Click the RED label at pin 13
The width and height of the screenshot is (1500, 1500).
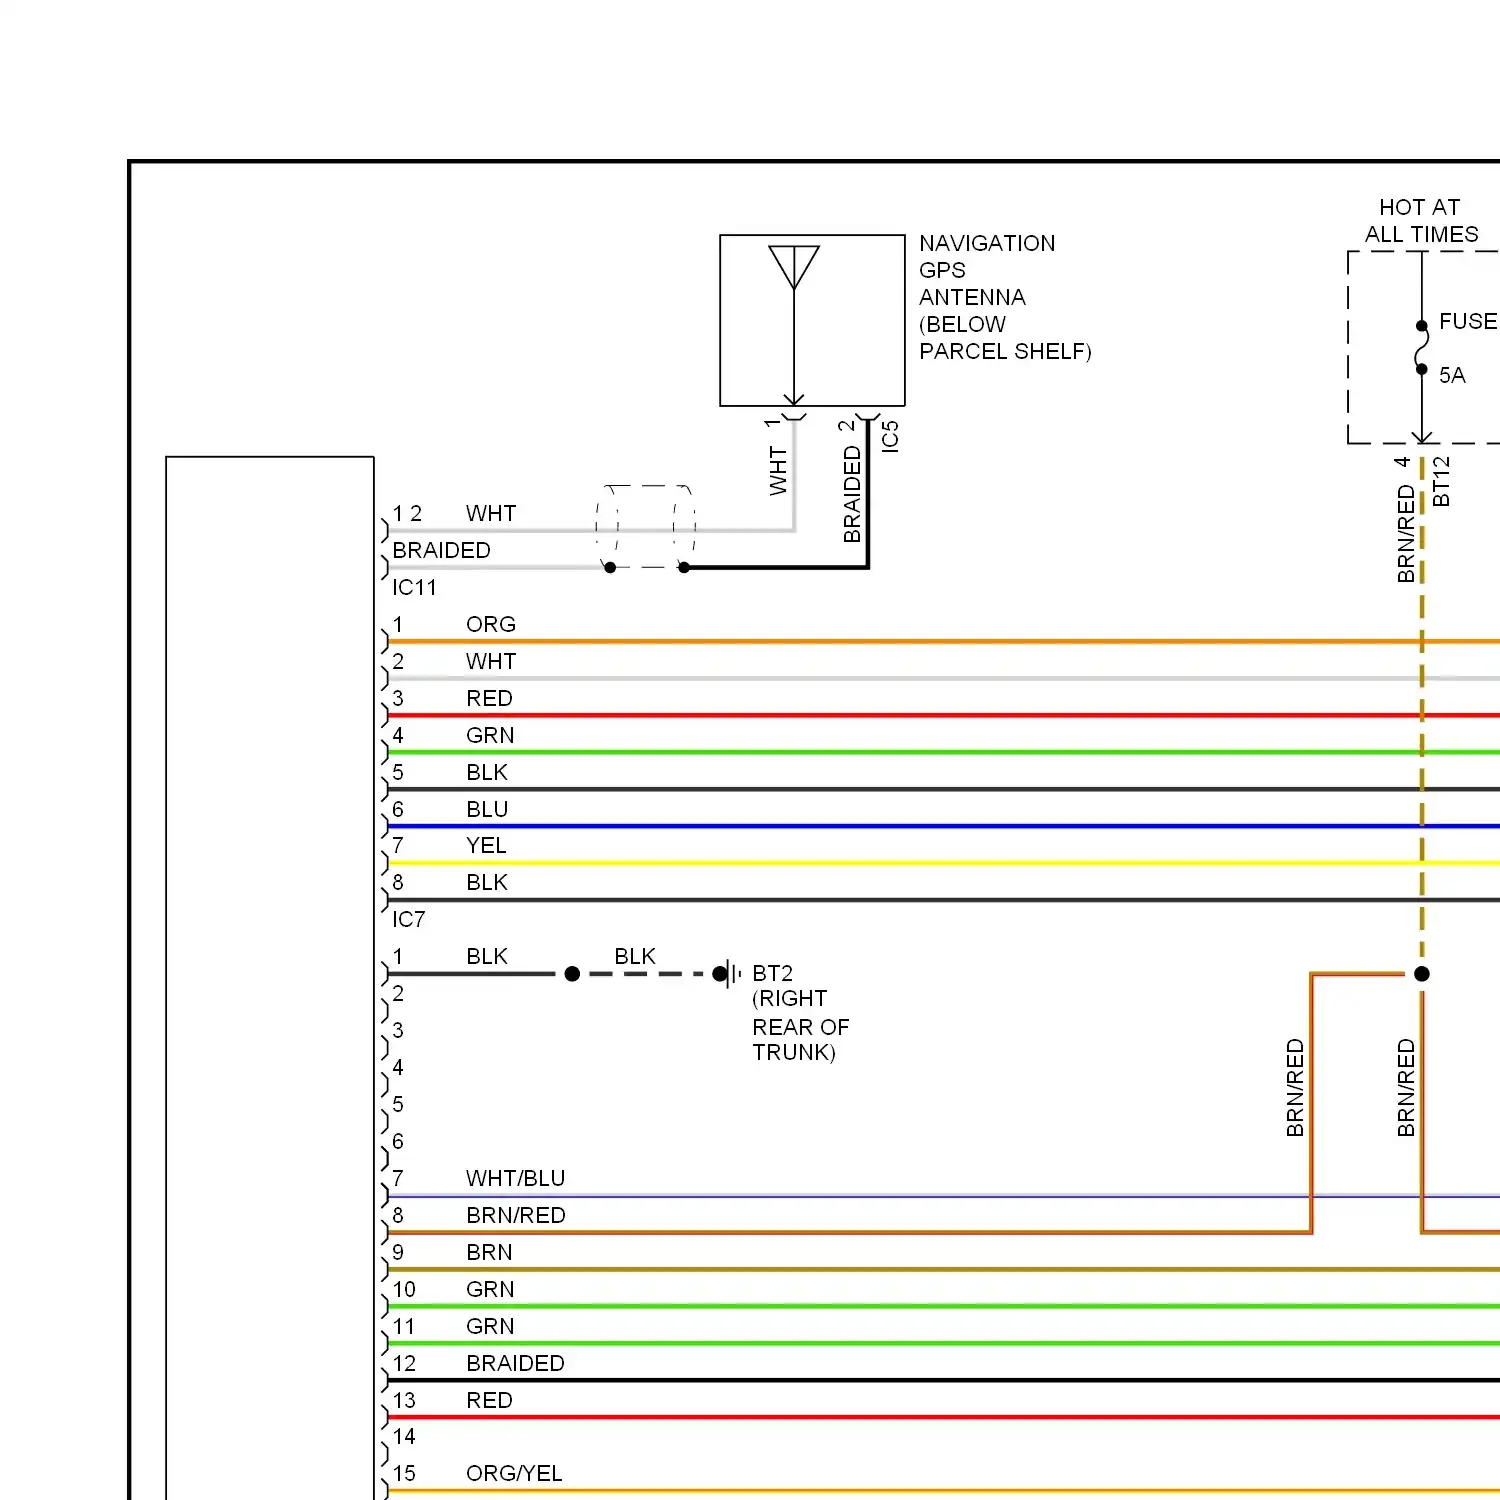pos(489,1400)
